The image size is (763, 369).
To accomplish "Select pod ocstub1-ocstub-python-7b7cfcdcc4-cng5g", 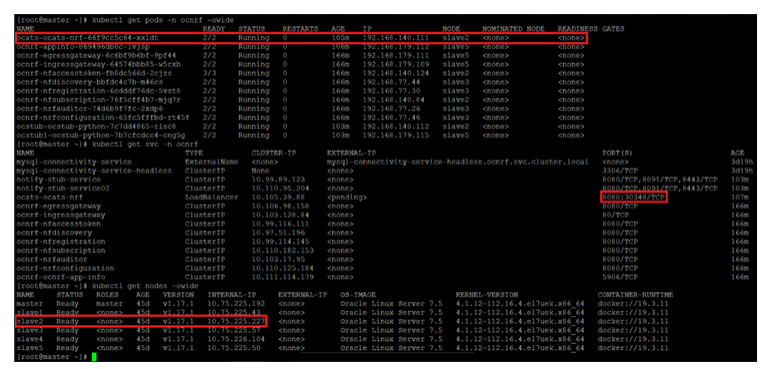I will click(101, 135).
